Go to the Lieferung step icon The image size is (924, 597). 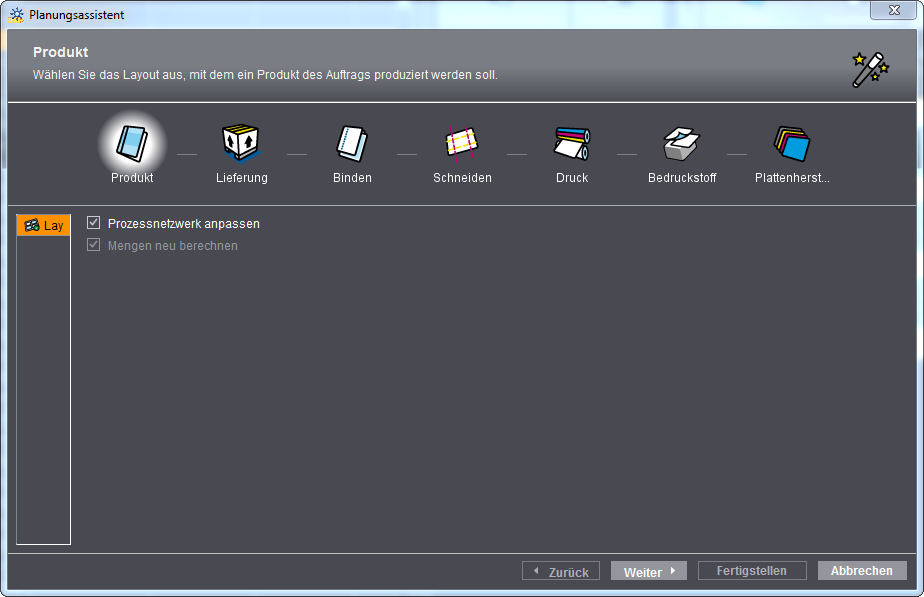pyautogui.click(x=241, y=143)
